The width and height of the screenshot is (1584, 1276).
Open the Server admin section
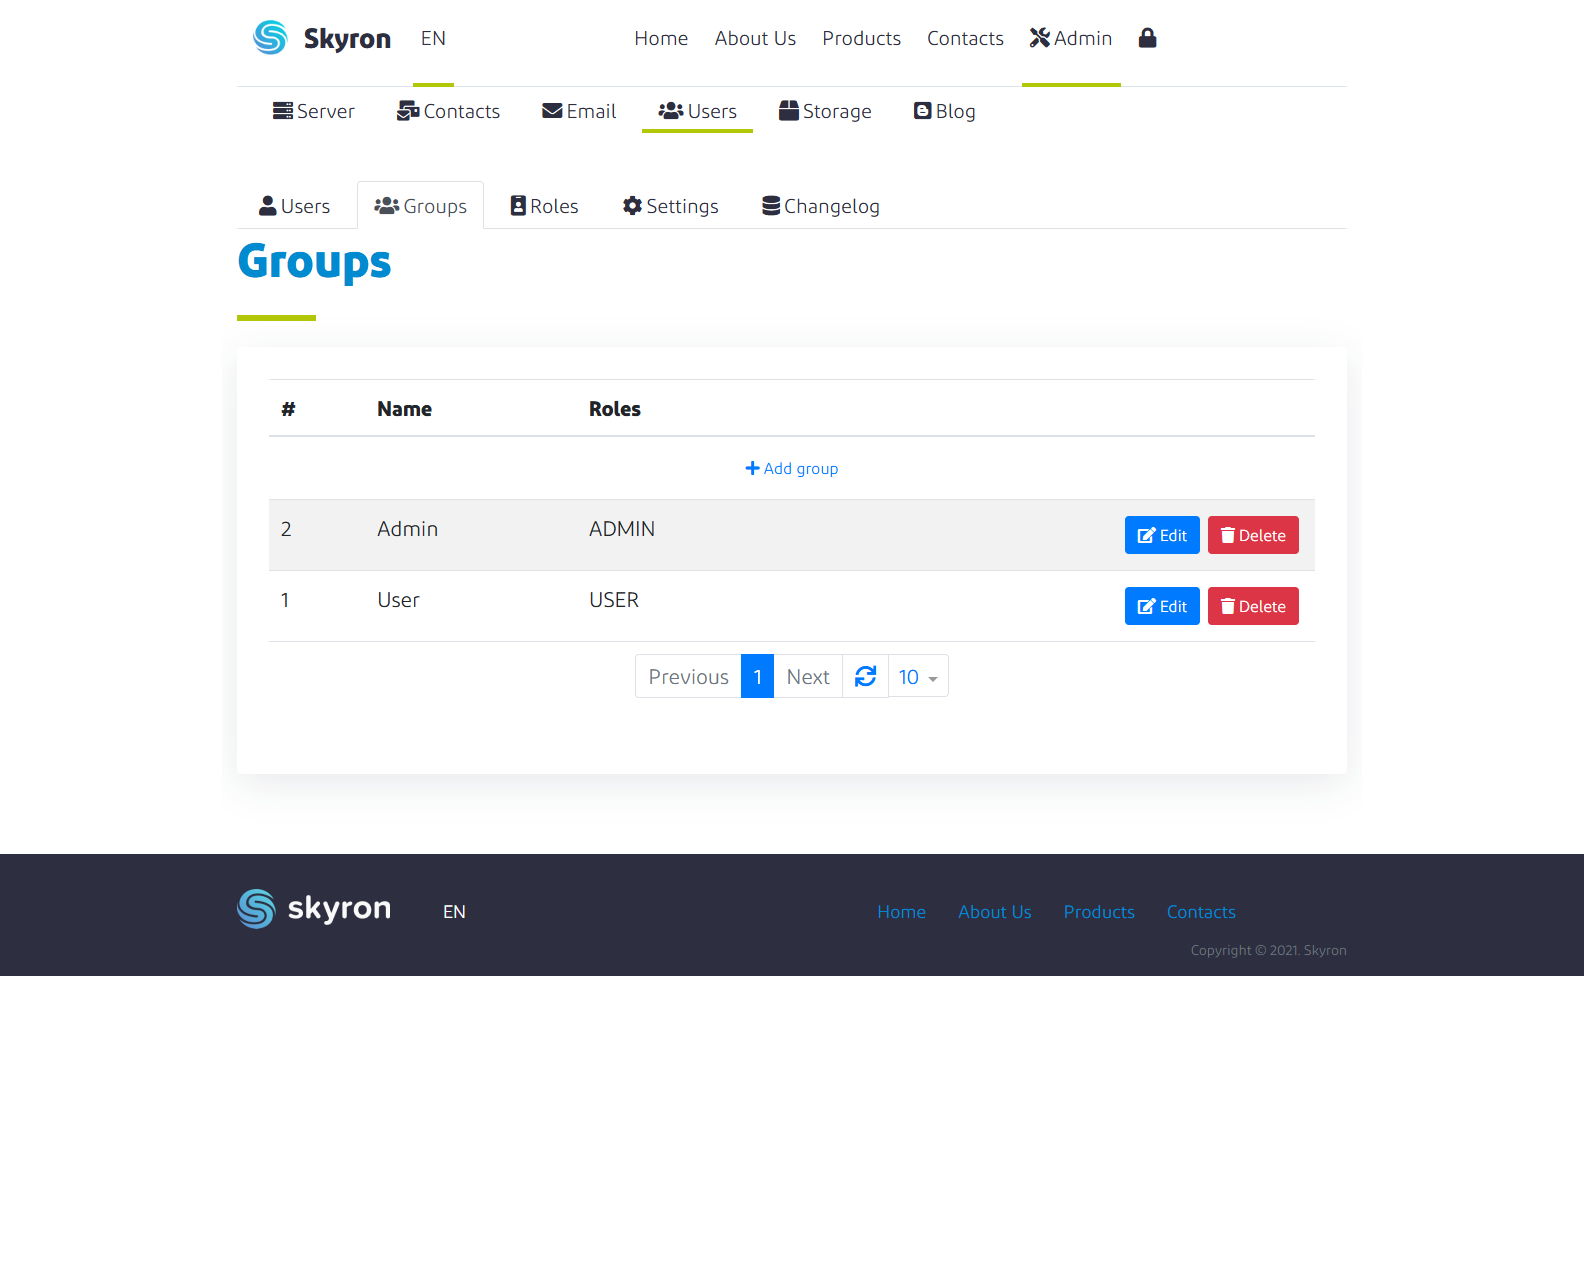click(314, 111)
